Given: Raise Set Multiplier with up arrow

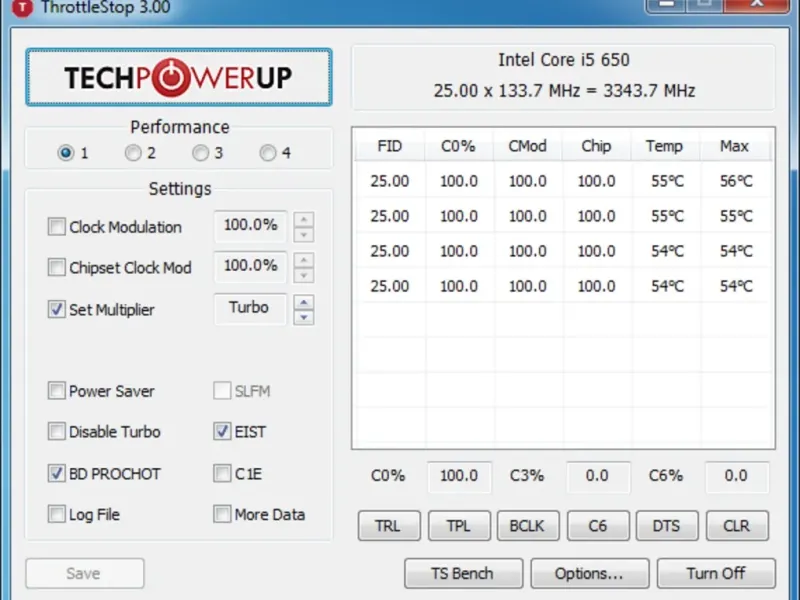Looking at the screenshot, I should point(304,302).
